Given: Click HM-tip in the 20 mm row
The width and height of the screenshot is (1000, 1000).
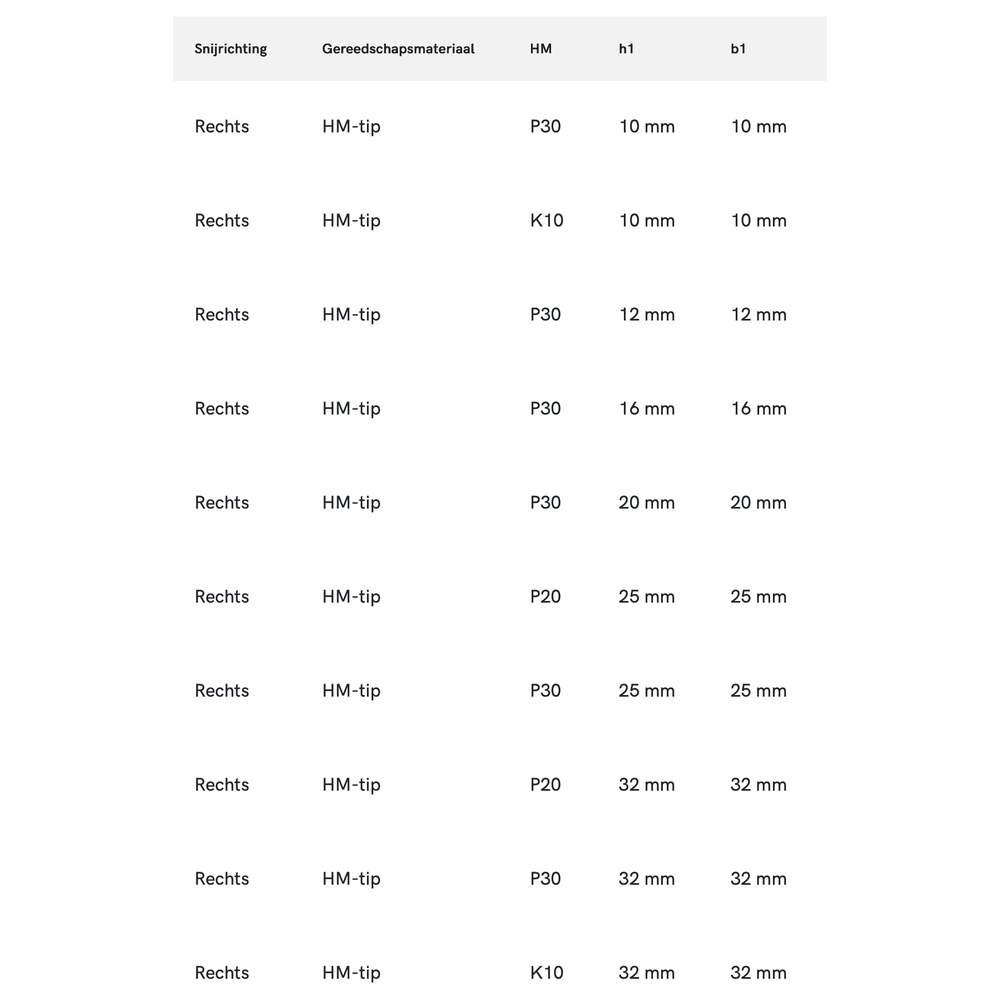Looking at the screenshot, I should click(x=352, y=502).
